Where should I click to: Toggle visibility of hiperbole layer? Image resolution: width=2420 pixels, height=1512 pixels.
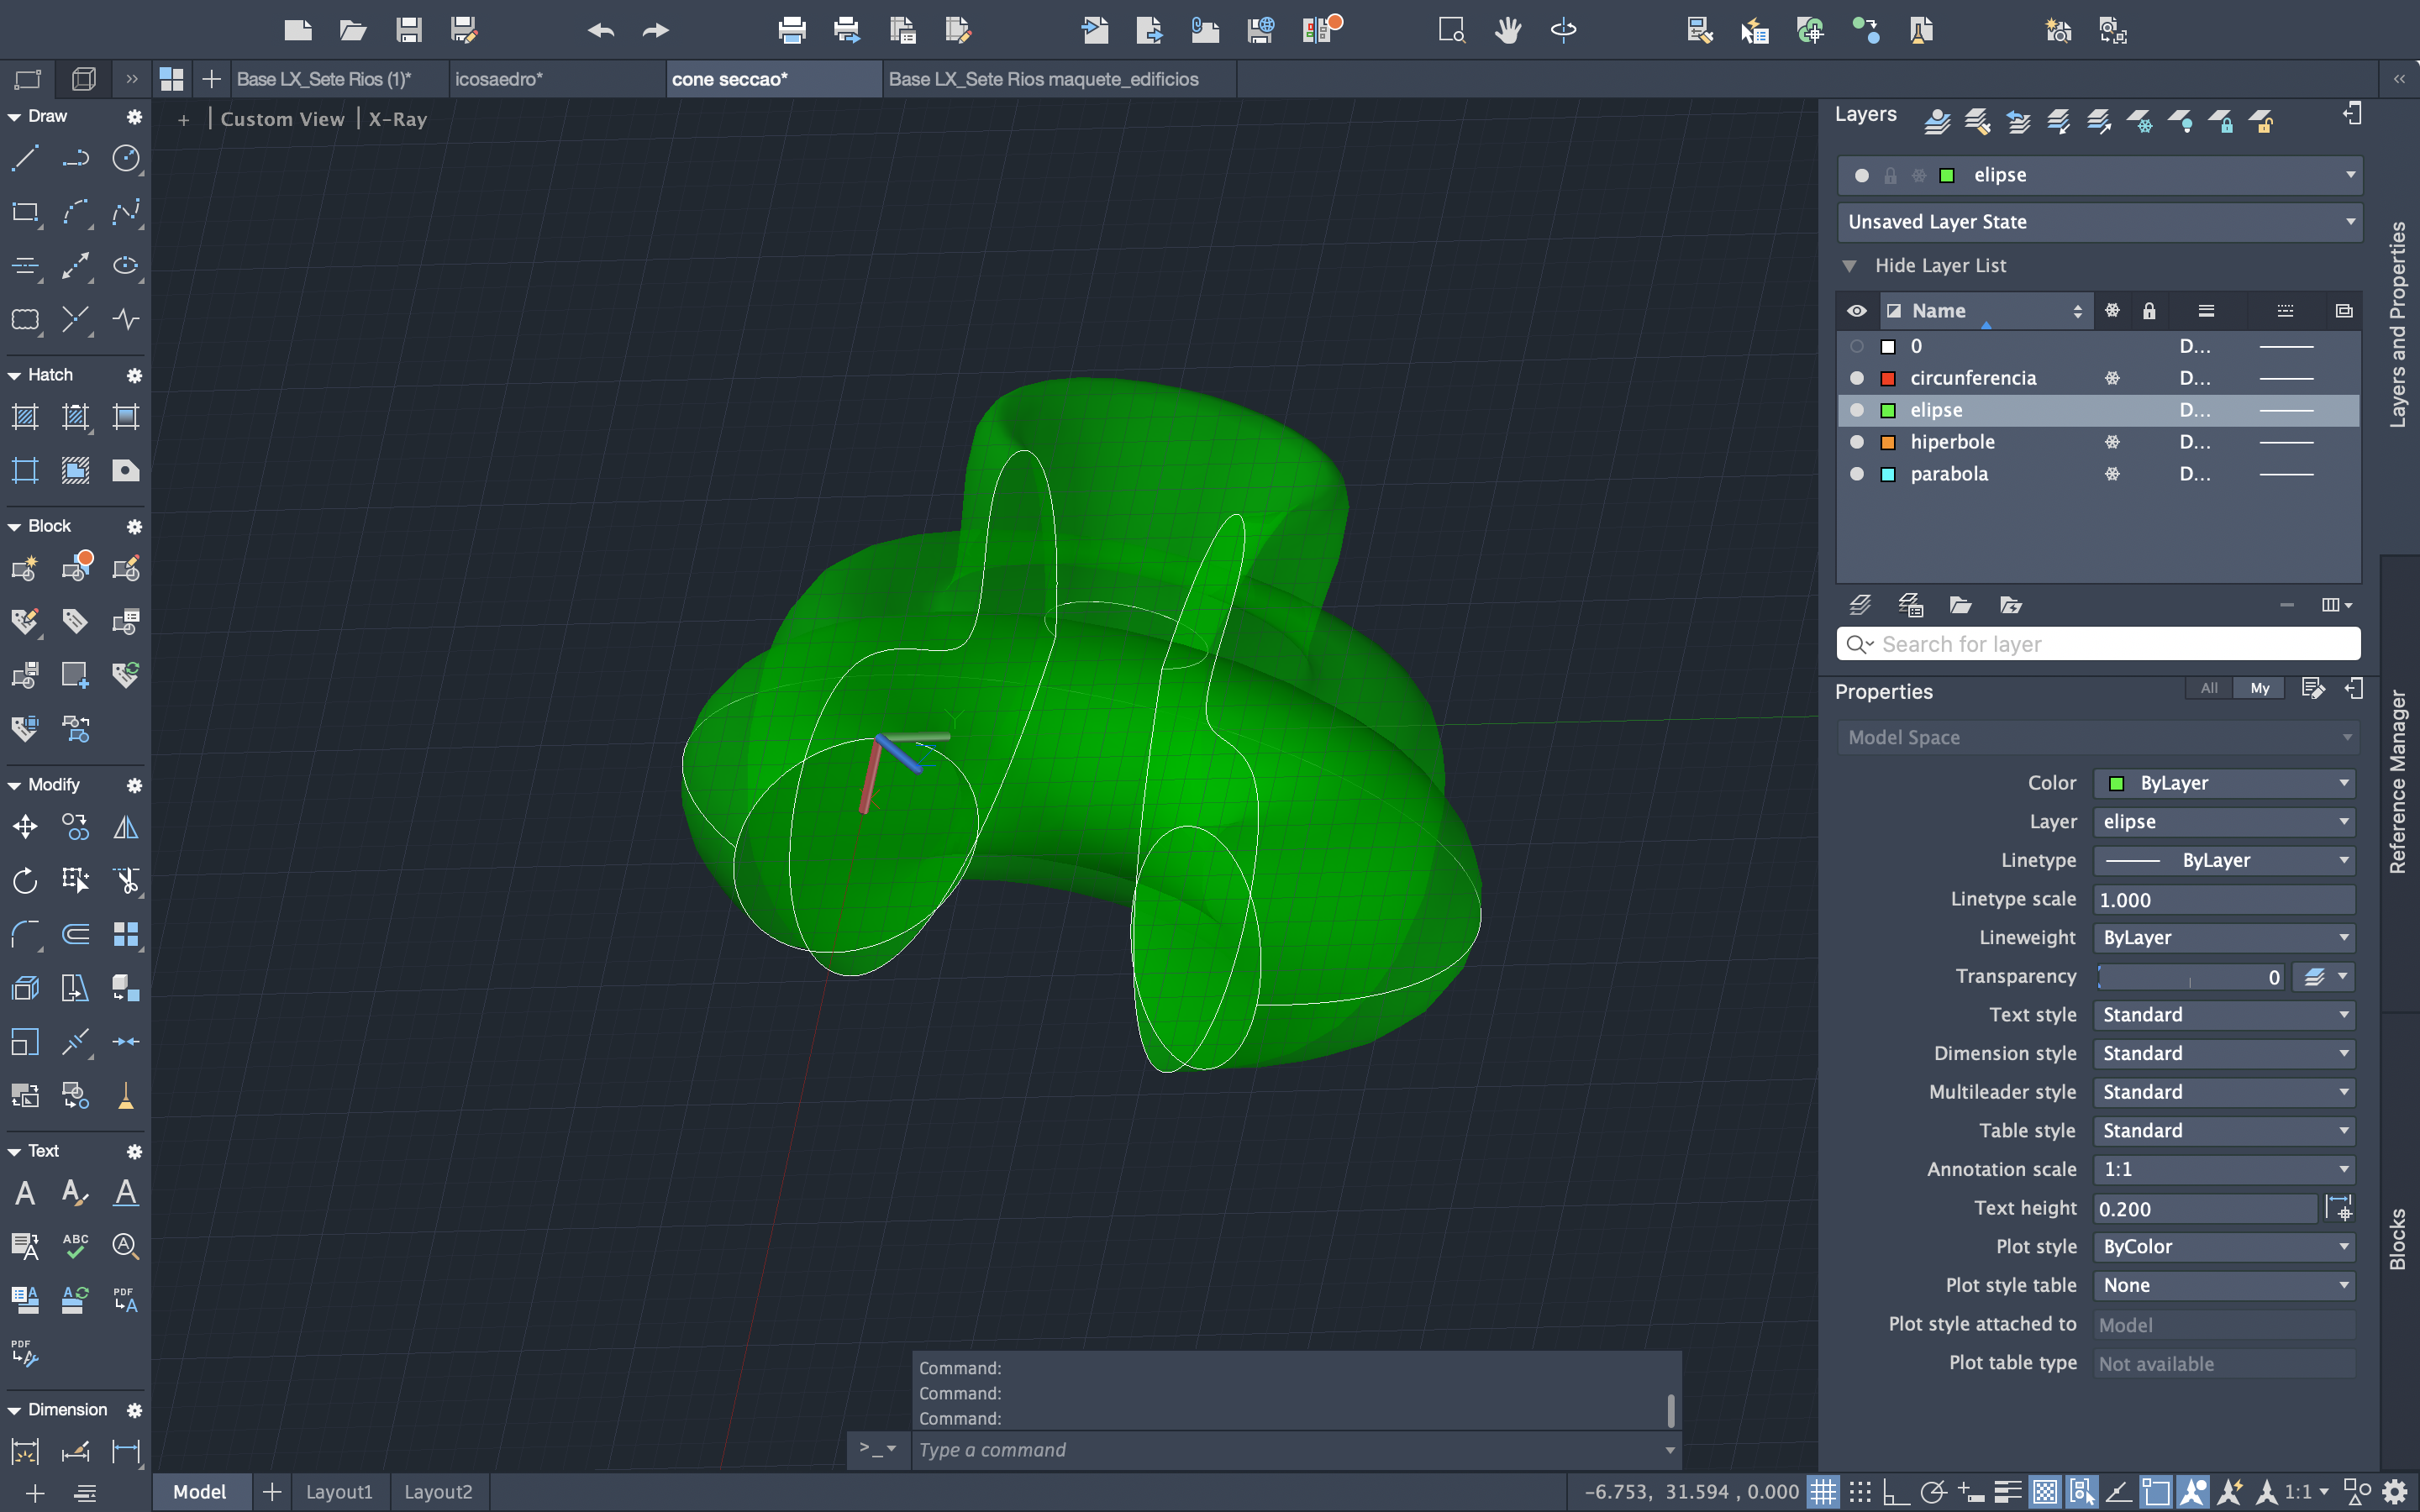click(1857, 442)
